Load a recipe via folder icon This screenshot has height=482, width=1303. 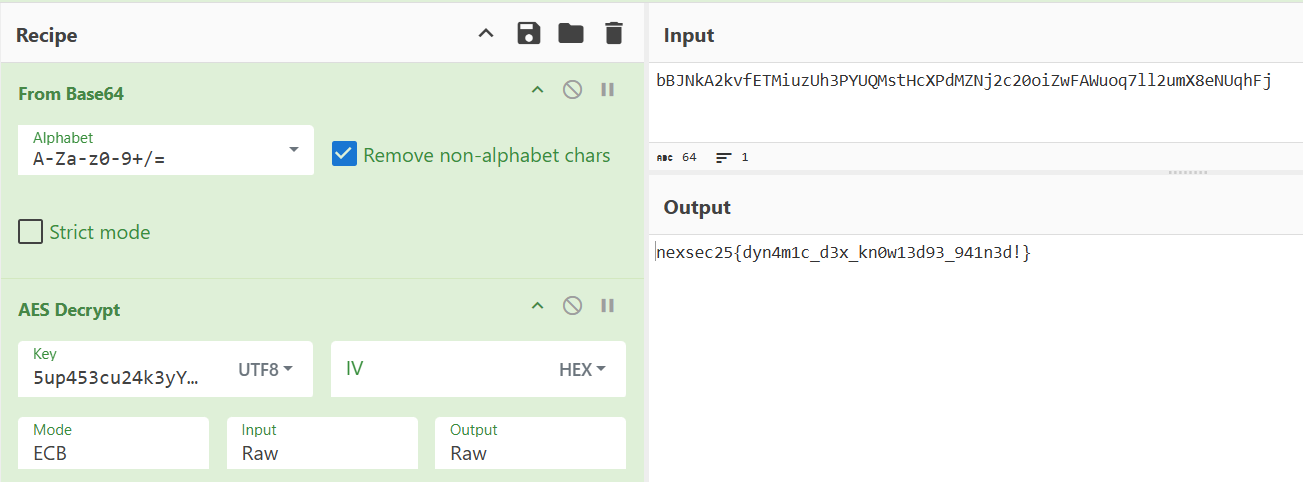tap(571, 34)
